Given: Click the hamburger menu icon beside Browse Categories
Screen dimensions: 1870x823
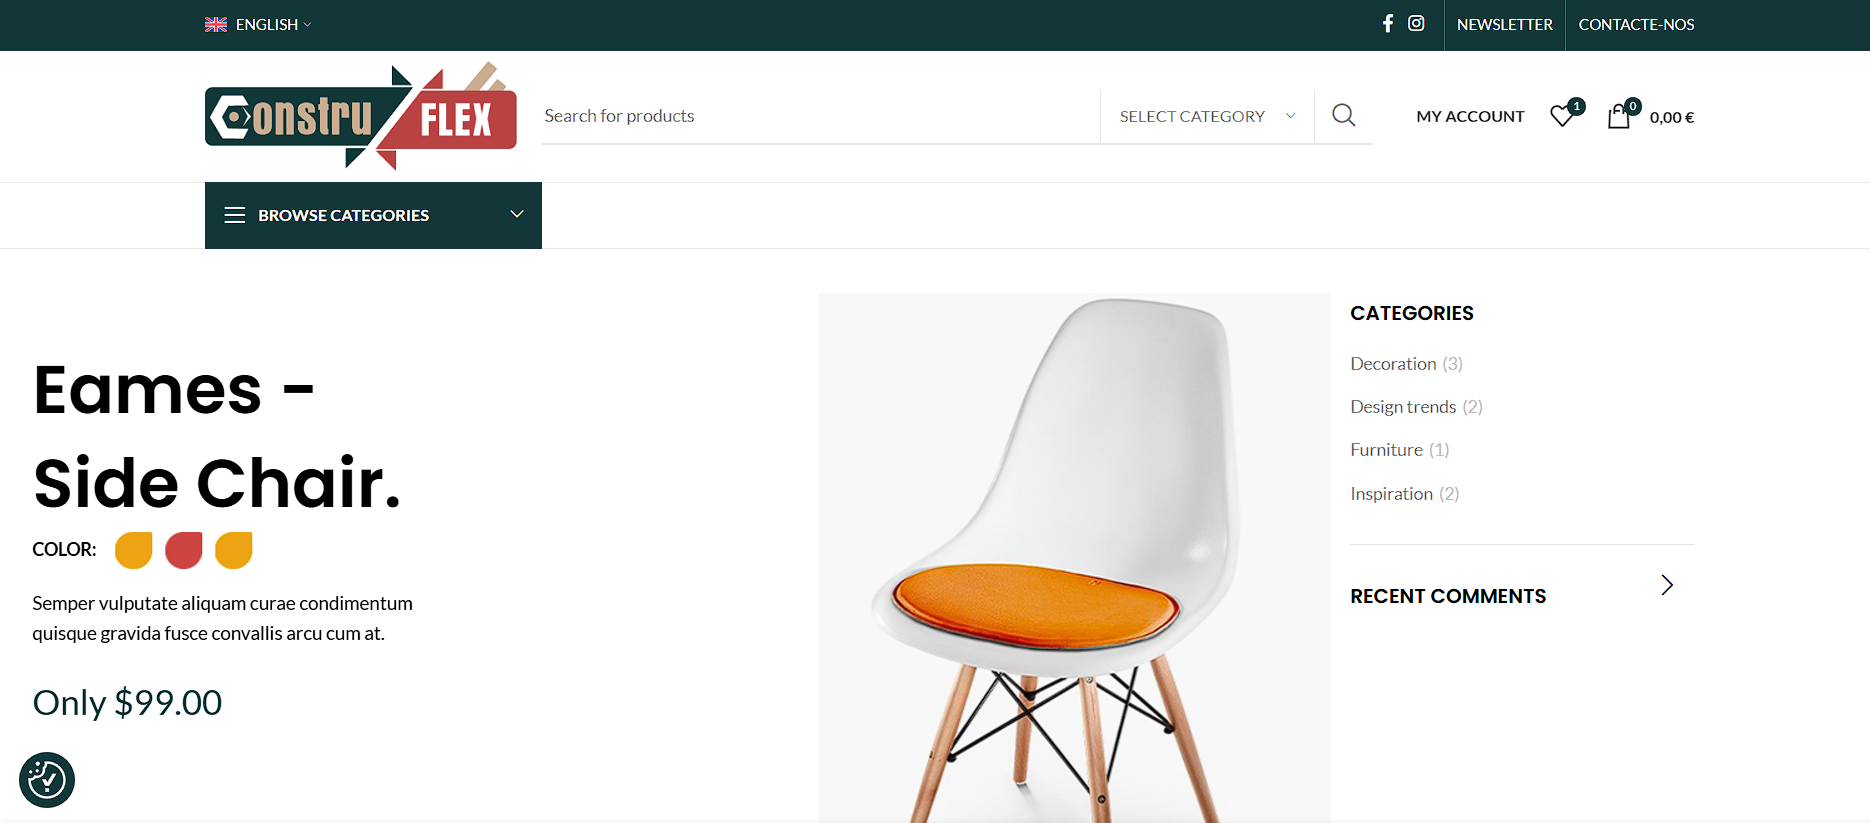Looking at the screenshot, I should point(235,215).
